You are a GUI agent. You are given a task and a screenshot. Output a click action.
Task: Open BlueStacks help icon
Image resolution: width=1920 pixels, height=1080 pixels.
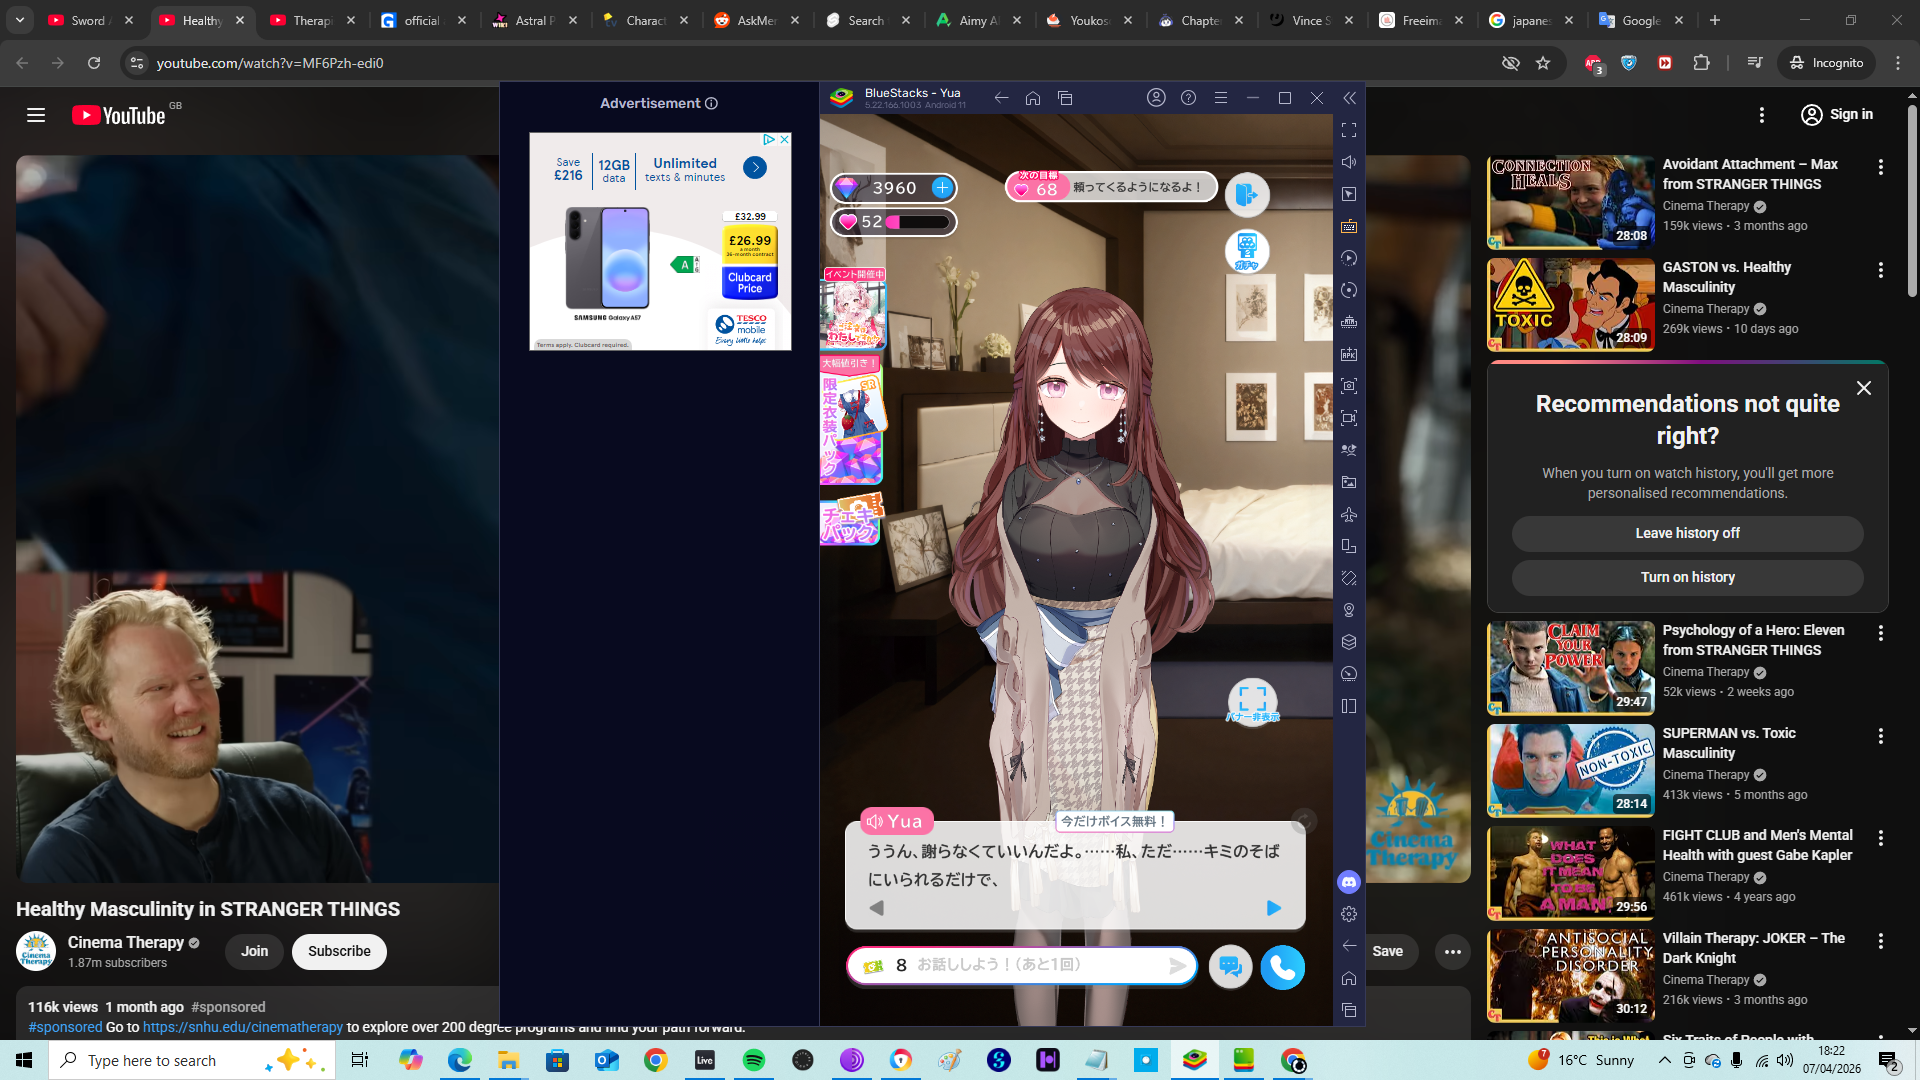pyautogui.click(x=1188, y=98)
